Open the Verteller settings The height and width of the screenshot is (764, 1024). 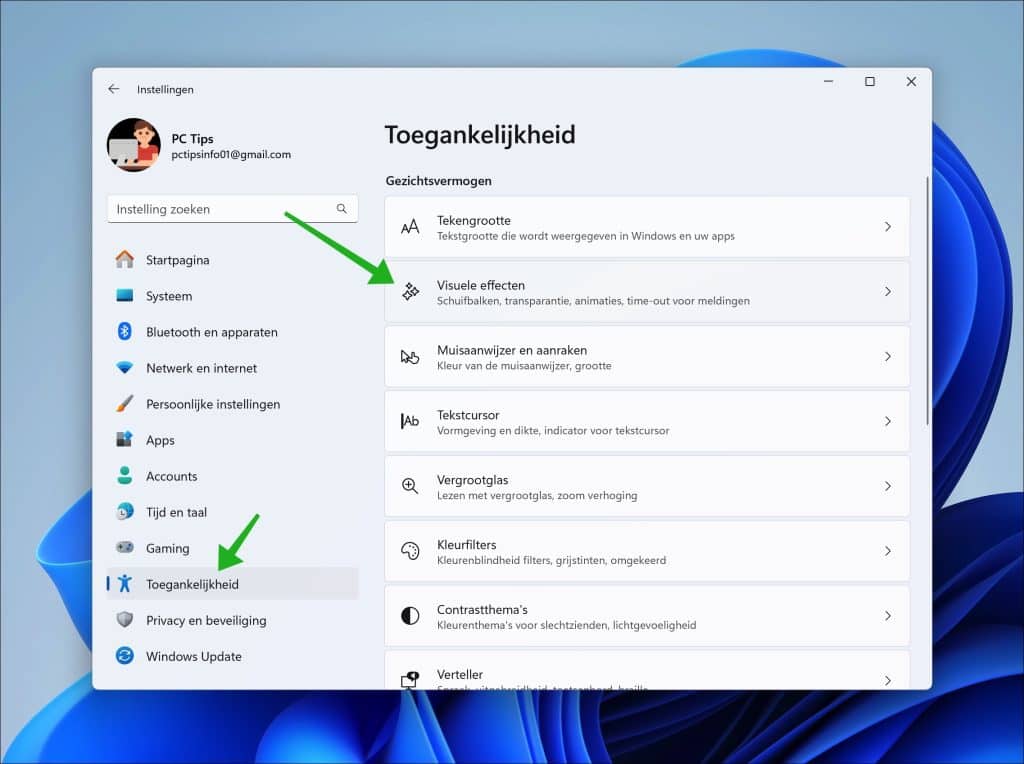coord(647,670)
